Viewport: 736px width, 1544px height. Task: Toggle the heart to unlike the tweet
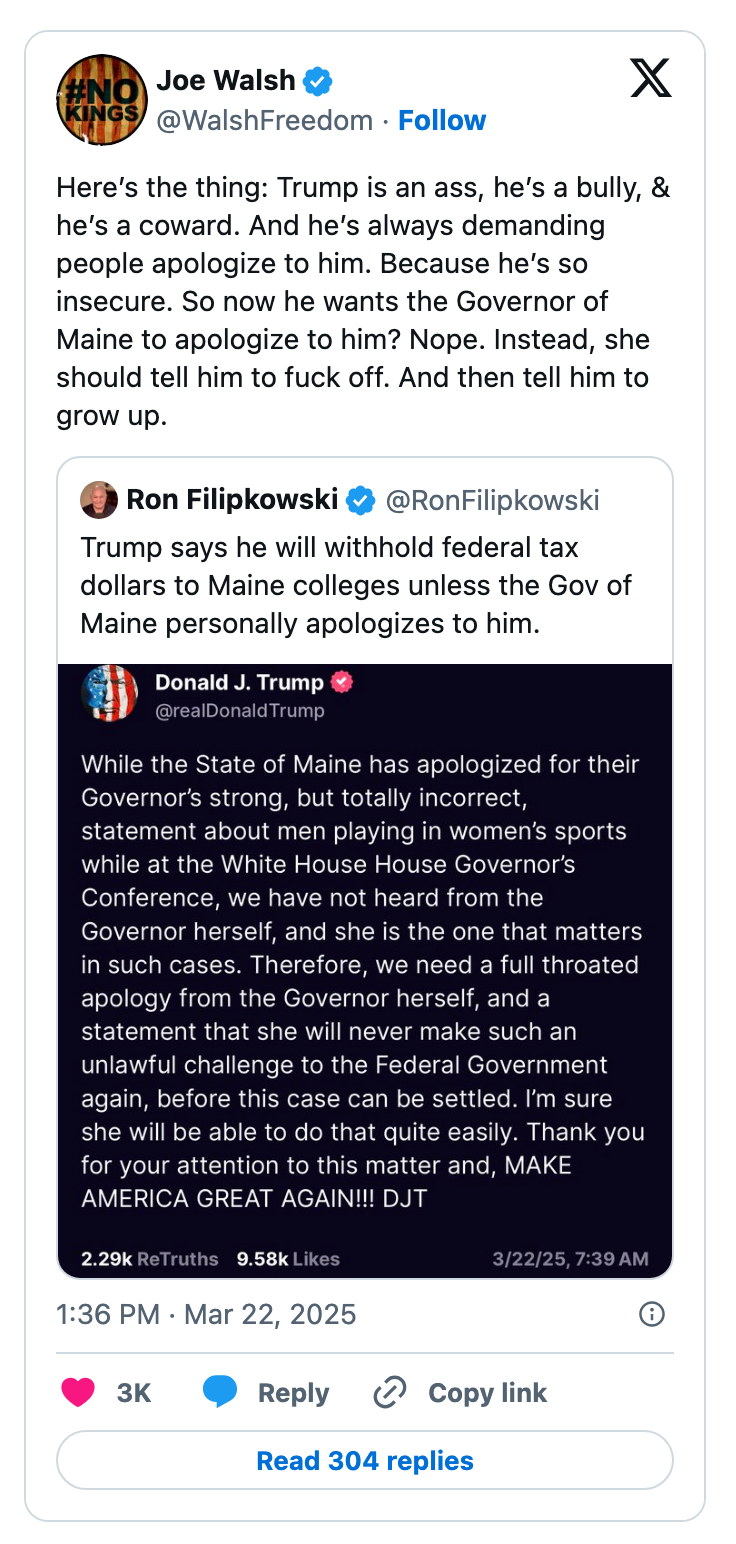point(77,1392)
